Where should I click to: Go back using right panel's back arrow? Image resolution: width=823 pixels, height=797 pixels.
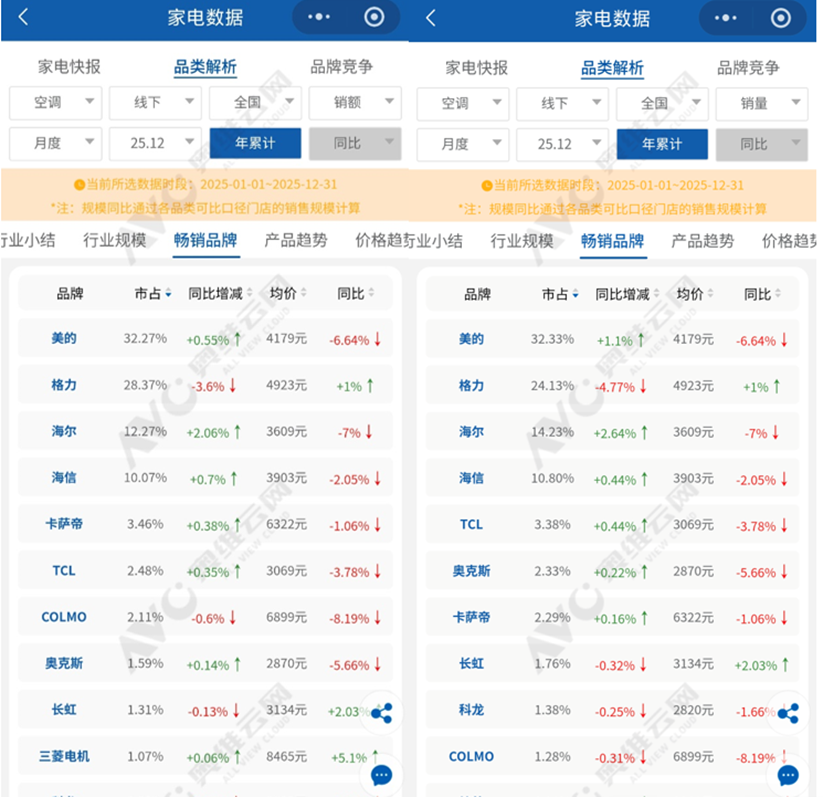pos(431,18)
